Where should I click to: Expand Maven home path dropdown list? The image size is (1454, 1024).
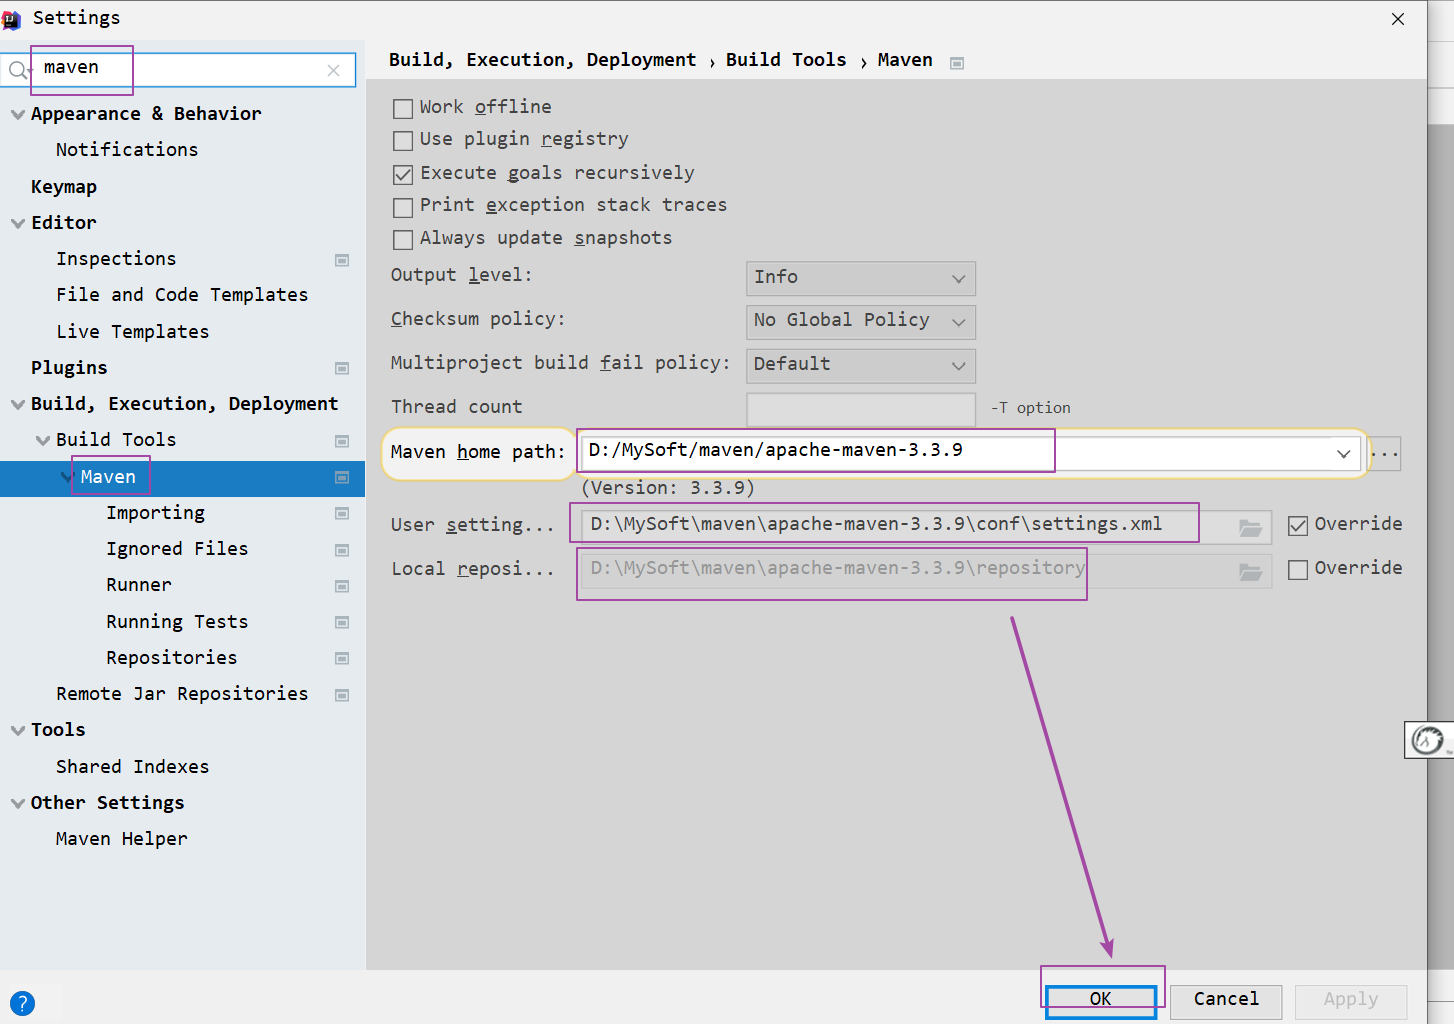click(x=1343, y=453)
